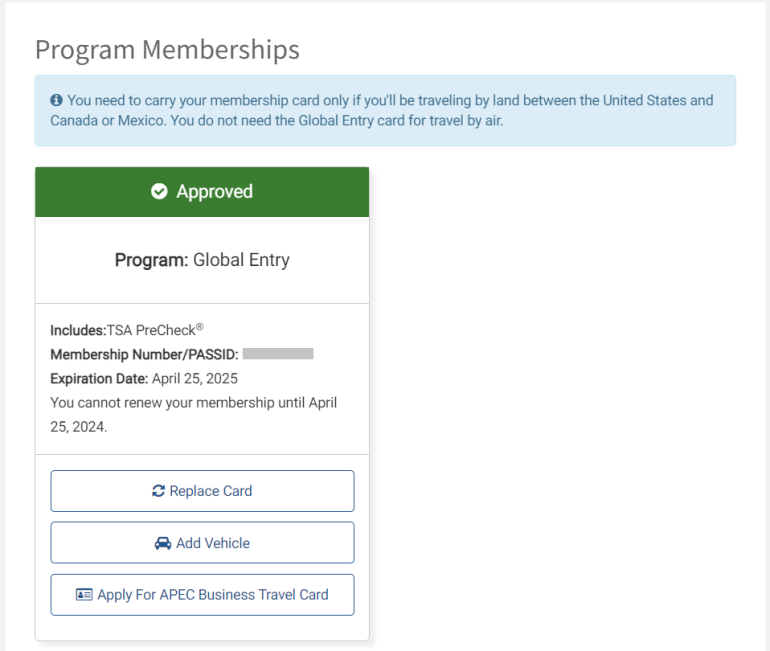Click the refresh arrows icon on Replace Card
The height and width of the screenshot is (651, 770).
[x=158, y=491]
